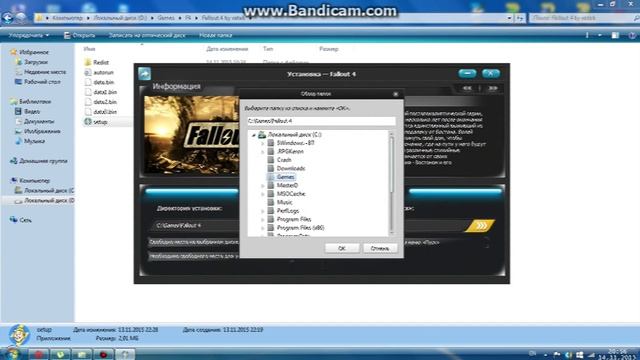
Task: Click the Fallout banner image in installer
Action: [192, 136]
